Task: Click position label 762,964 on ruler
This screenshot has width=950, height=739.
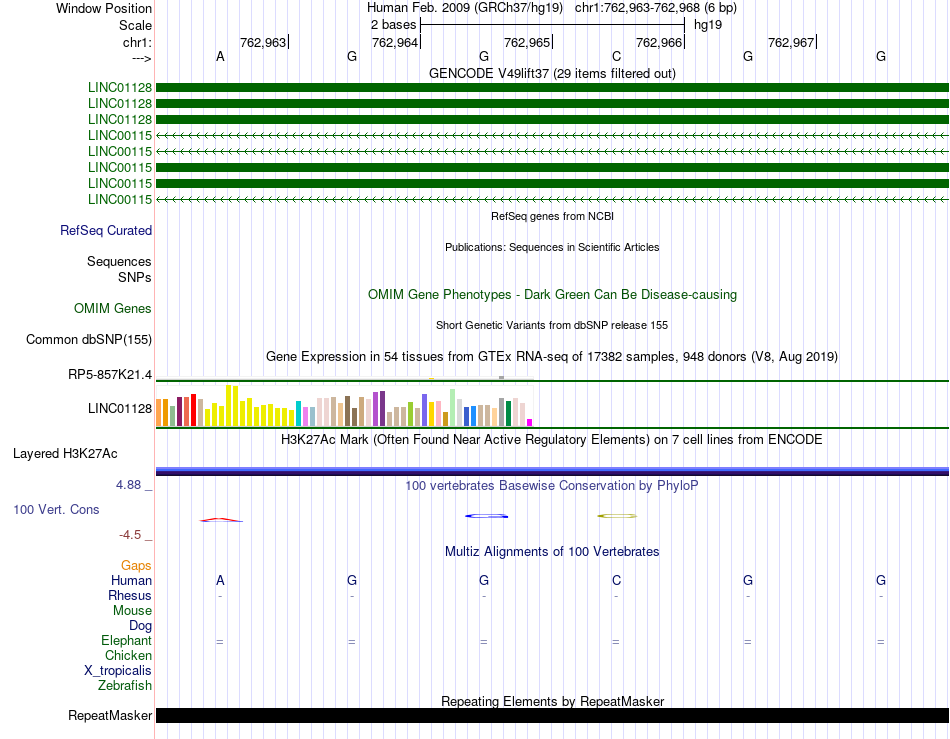Action: click(395, 42)
